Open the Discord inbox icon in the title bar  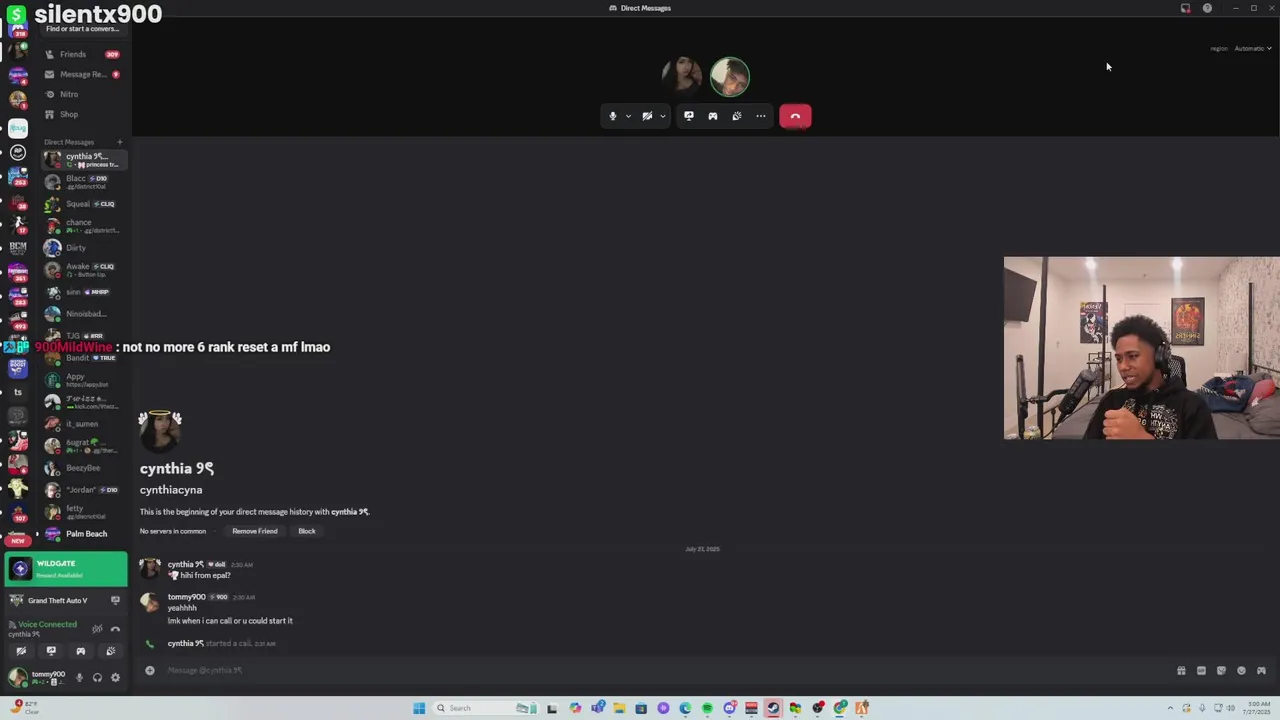(x=1185, y=8)
